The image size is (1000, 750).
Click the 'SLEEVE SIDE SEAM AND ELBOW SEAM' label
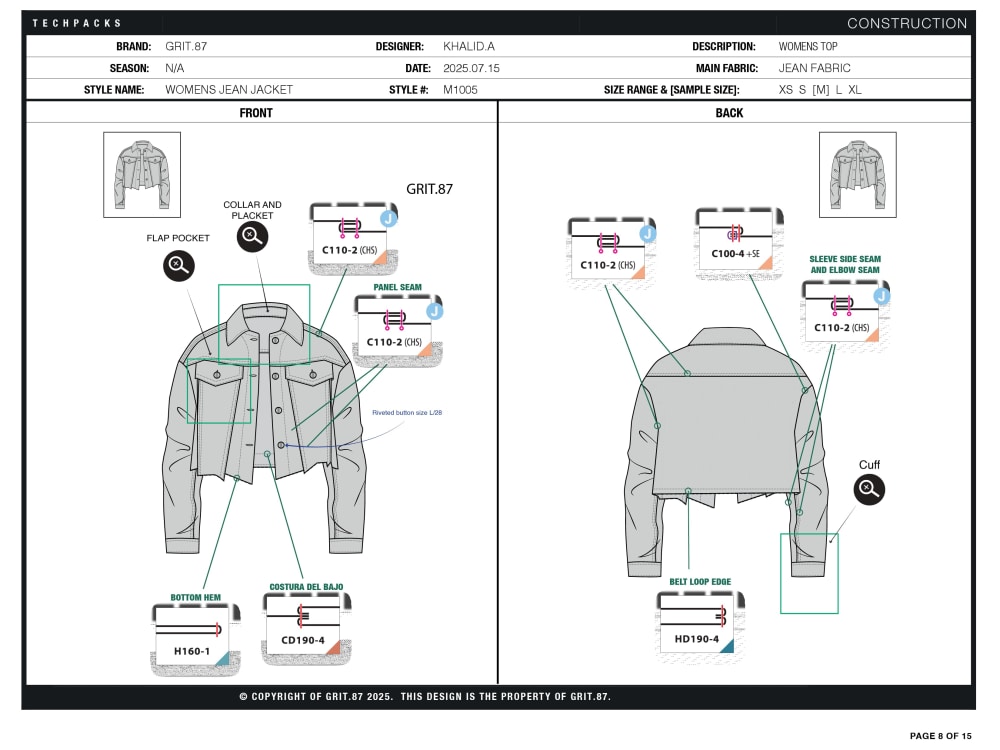(845, 264)
